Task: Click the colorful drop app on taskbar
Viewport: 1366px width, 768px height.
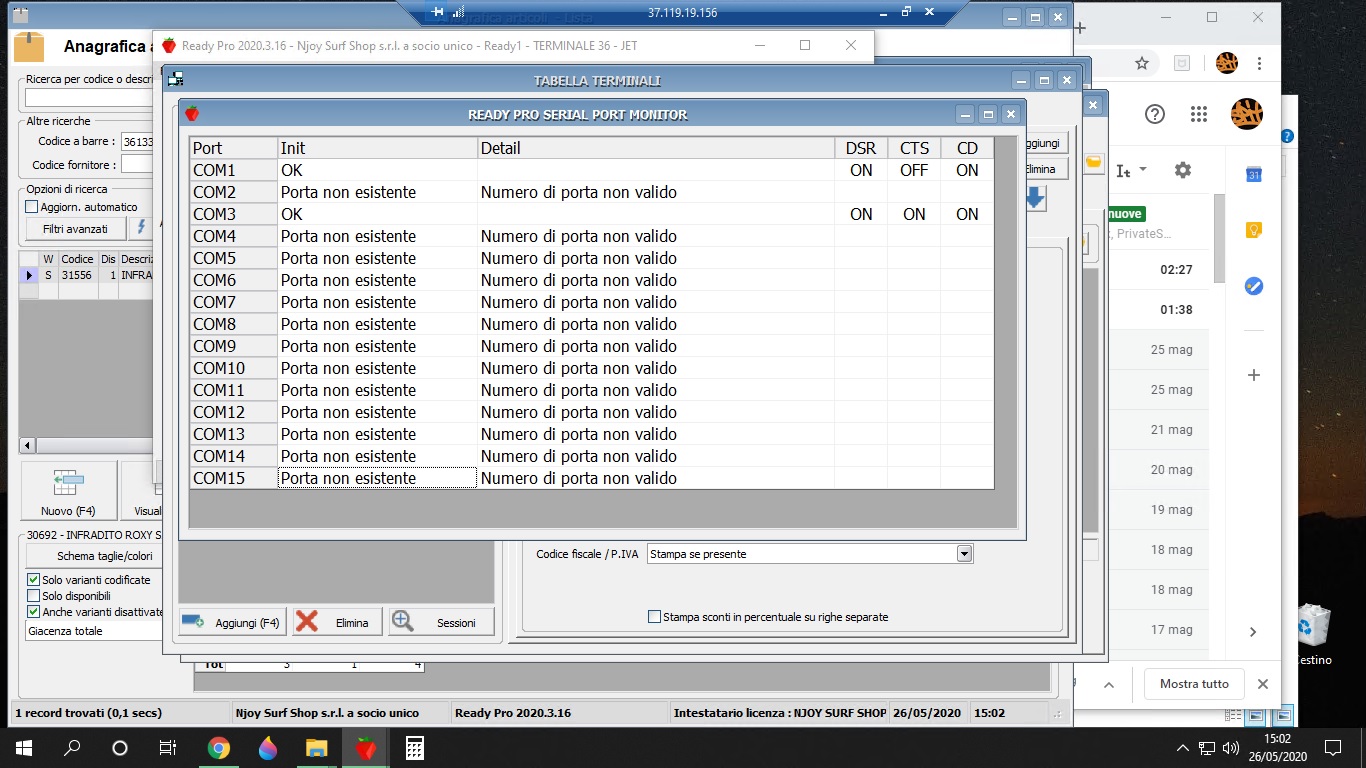Action: (x=267, y=747)
